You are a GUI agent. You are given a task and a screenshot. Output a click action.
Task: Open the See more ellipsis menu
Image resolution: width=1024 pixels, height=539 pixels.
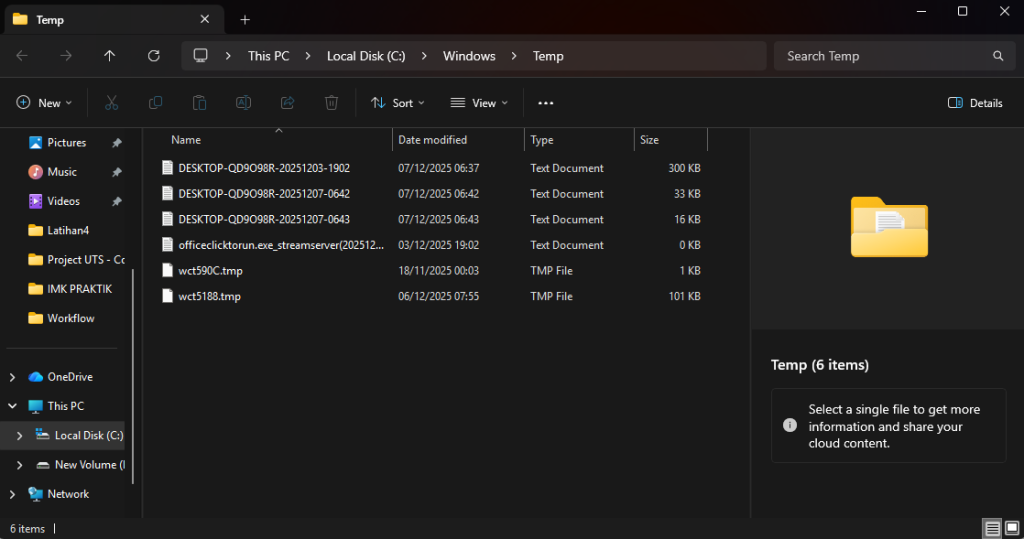(x=545, y=103)
